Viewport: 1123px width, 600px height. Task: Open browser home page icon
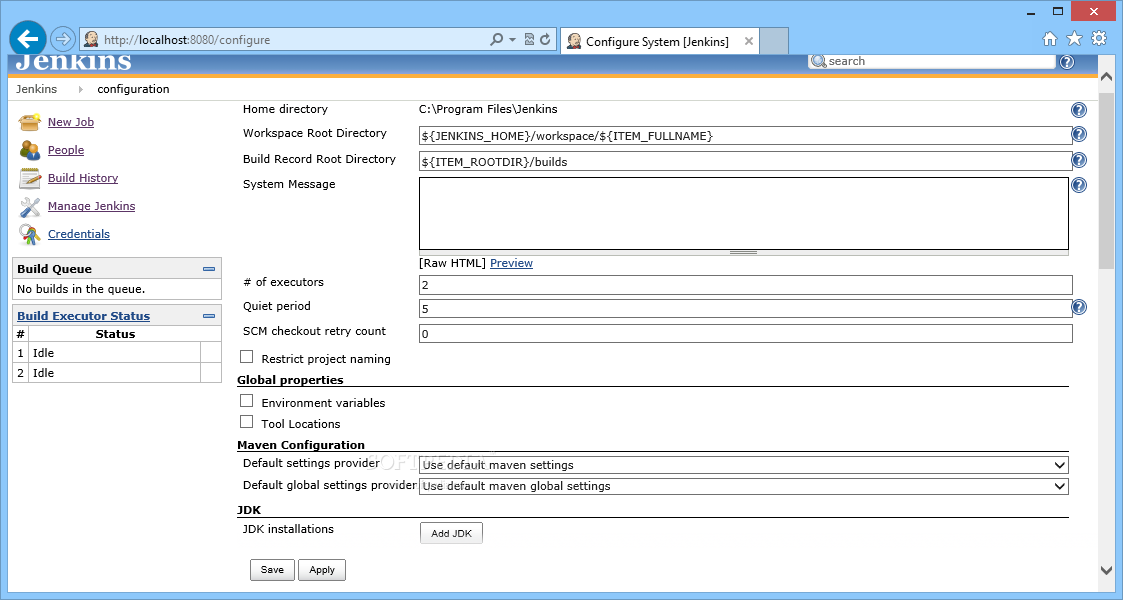(1049, 39)
